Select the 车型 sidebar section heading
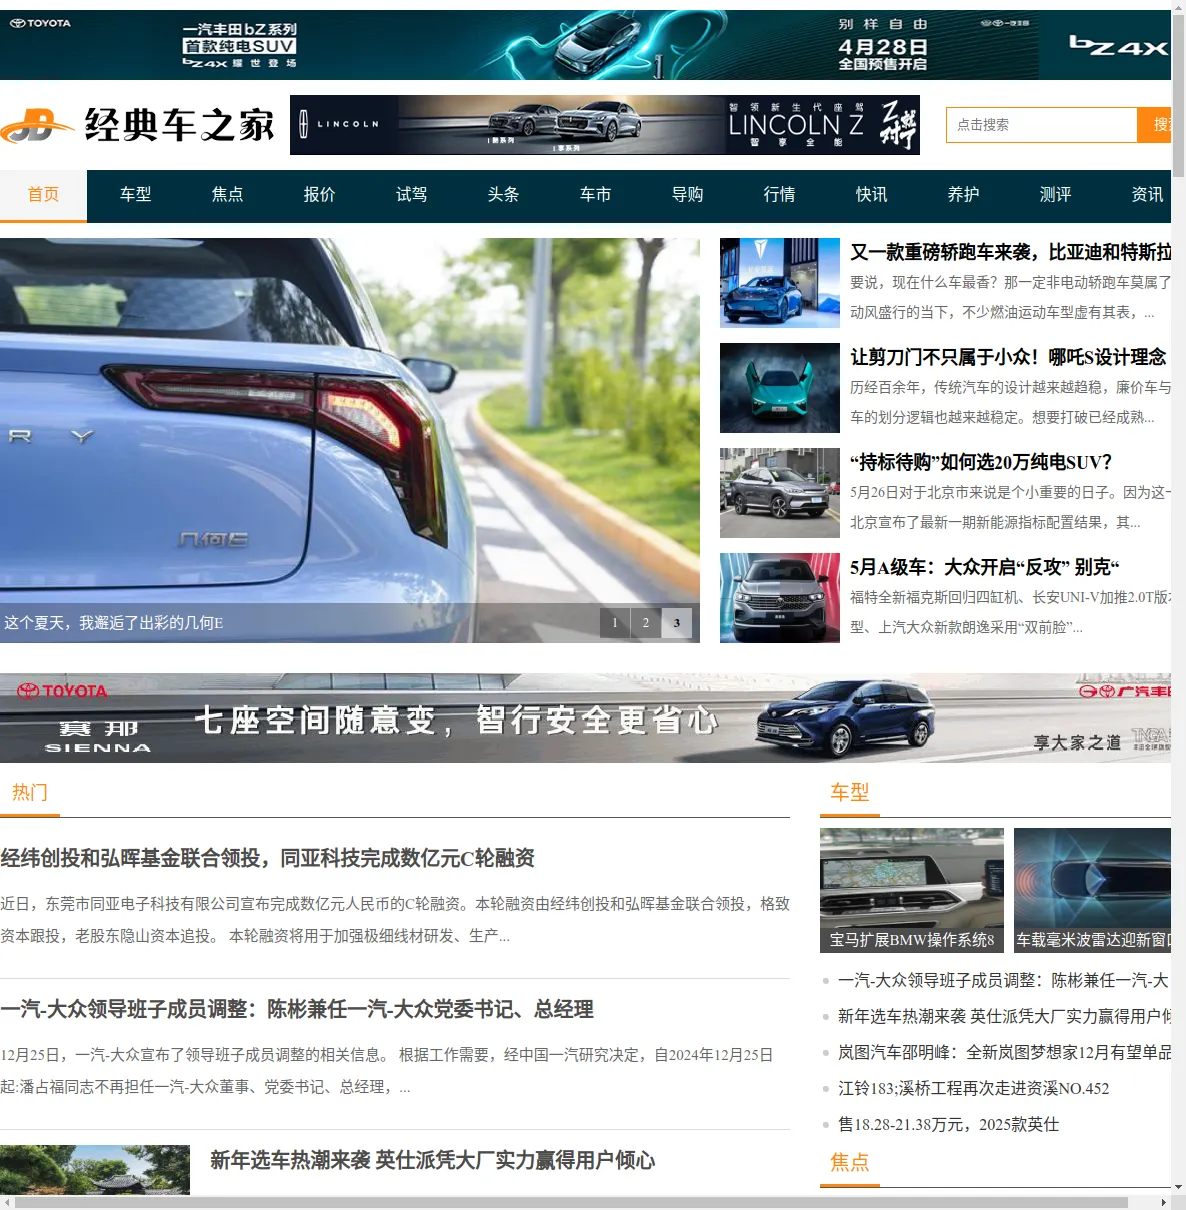The height and width of the screenshot is (1210, 1186). pos(850,793)
